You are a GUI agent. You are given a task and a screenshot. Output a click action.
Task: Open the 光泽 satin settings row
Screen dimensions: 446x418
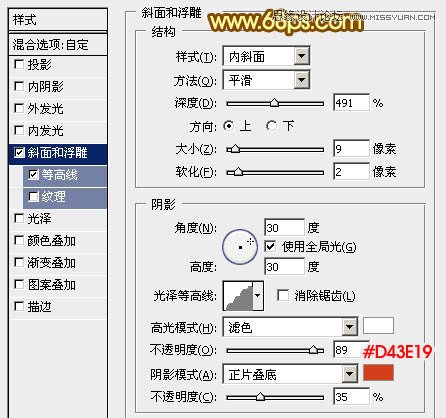(x=58, y=219)
